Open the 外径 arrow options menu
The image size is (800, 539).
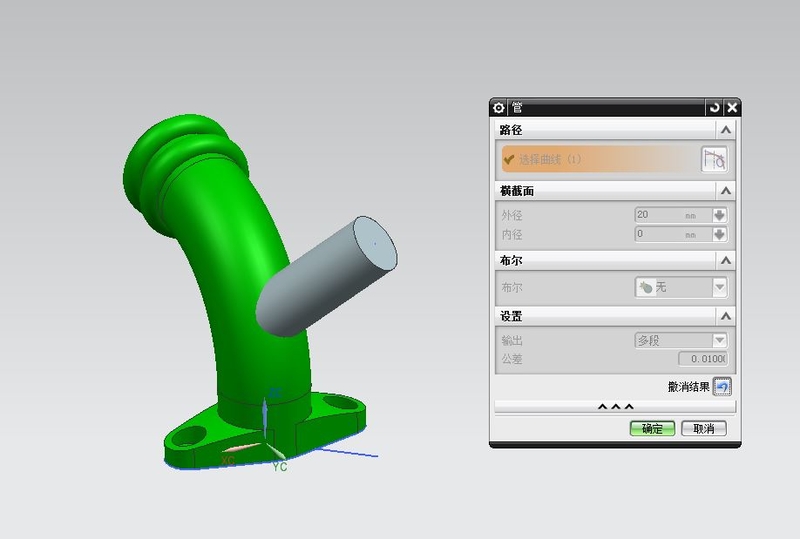[719, 215]
